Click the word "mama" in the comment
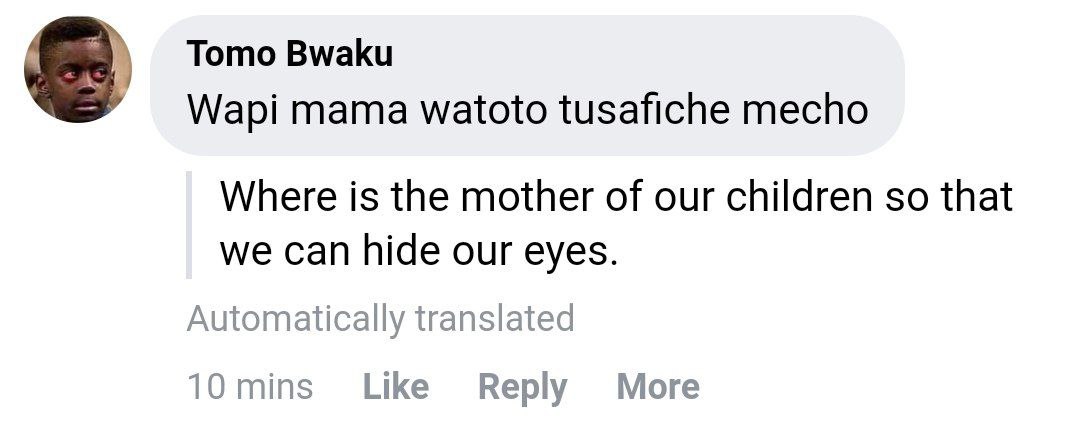Screen dimensions: 1080x445 (x=350, y=108)
